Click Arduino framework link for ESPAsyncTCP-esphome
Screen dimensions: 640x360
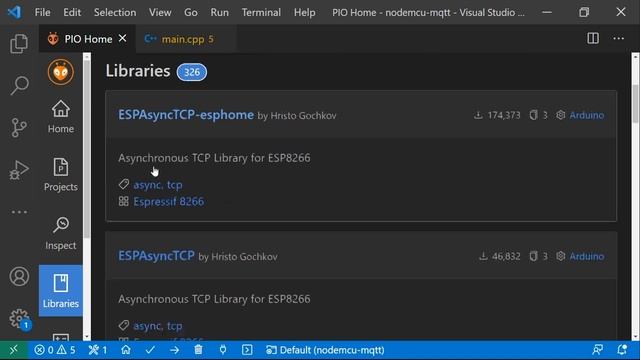pyautogui.click(x=587, y=115)
